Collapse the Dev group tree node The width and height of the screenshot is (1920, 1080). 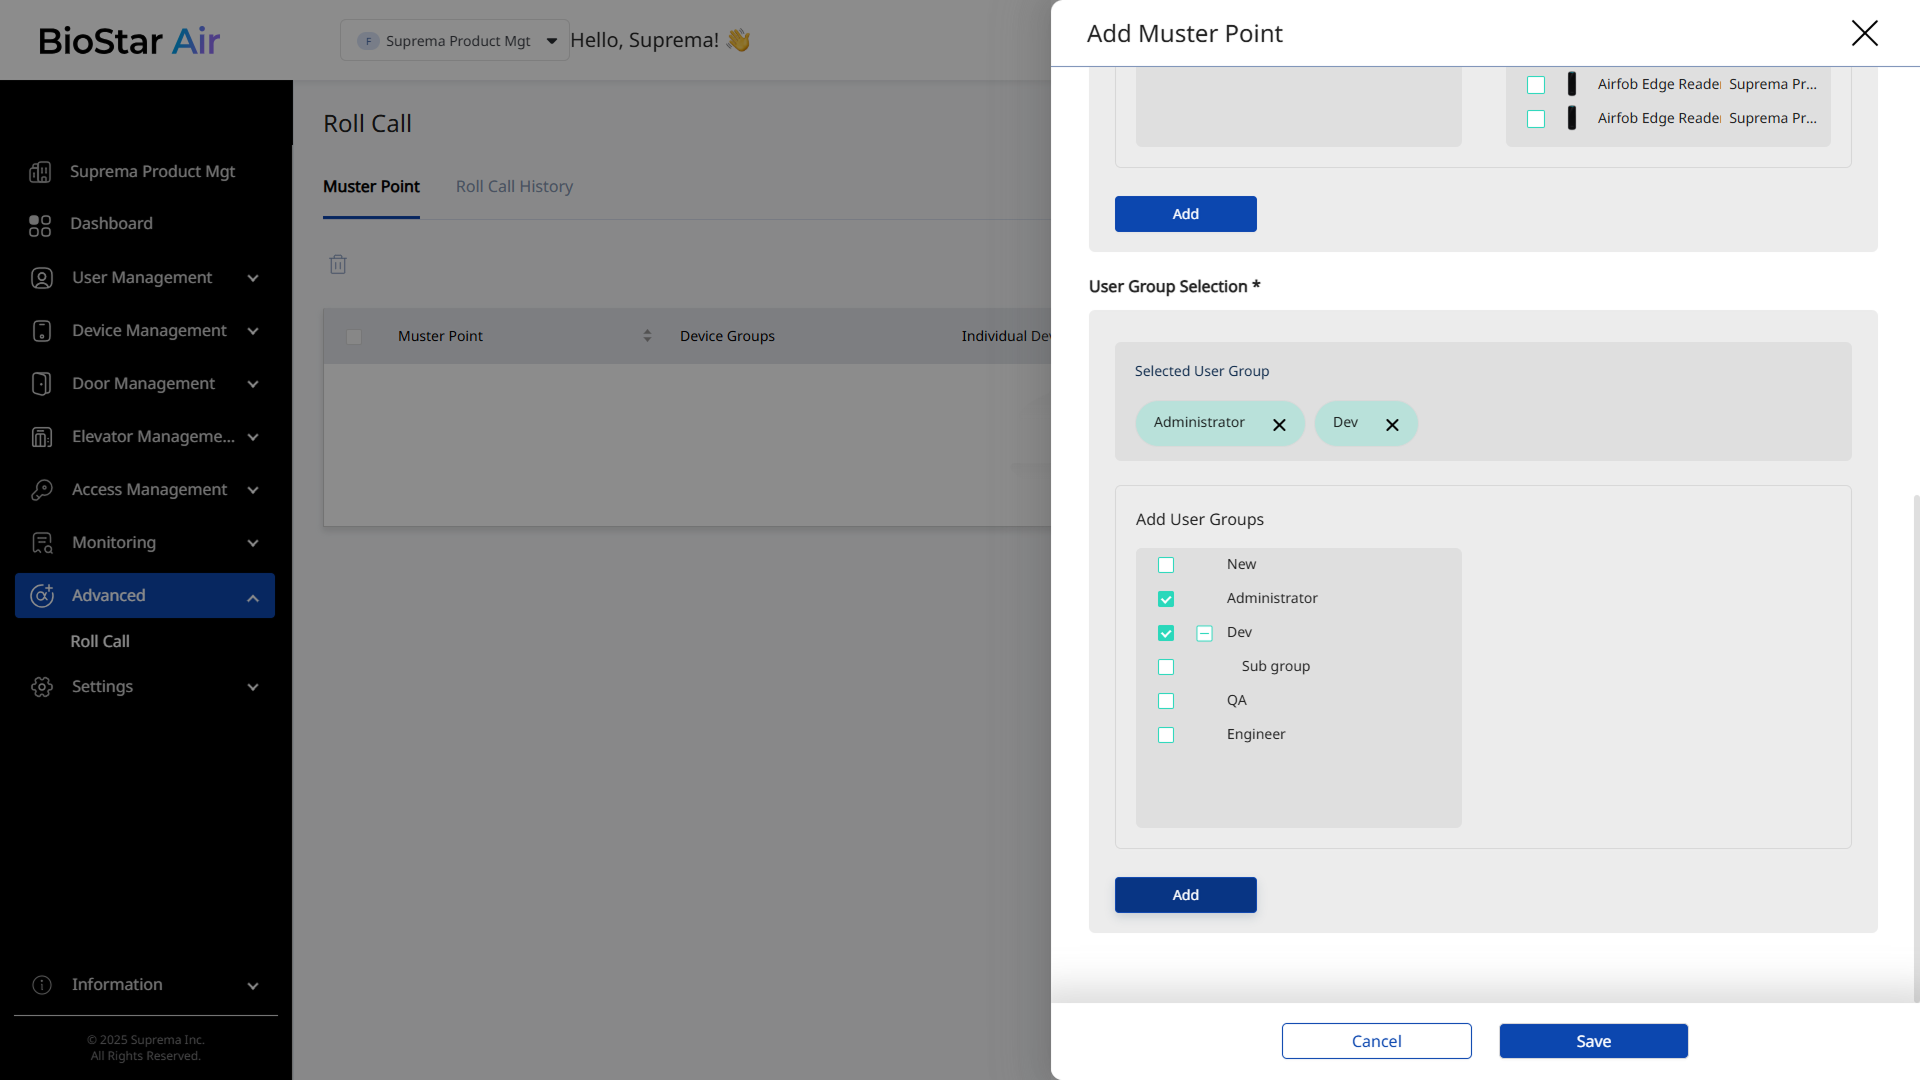coord(1204,633)
